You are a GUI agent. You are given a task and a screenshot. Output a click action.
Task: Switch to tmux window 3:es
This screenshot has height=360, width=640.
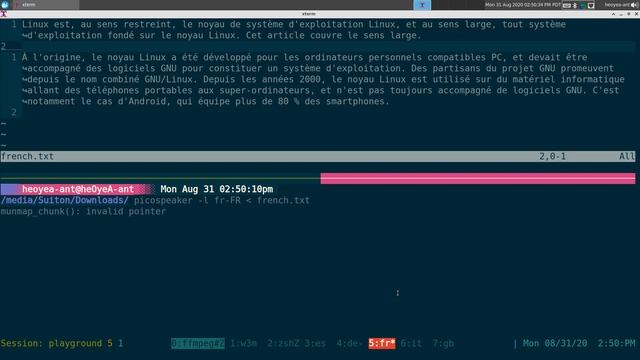click(315, 343)
